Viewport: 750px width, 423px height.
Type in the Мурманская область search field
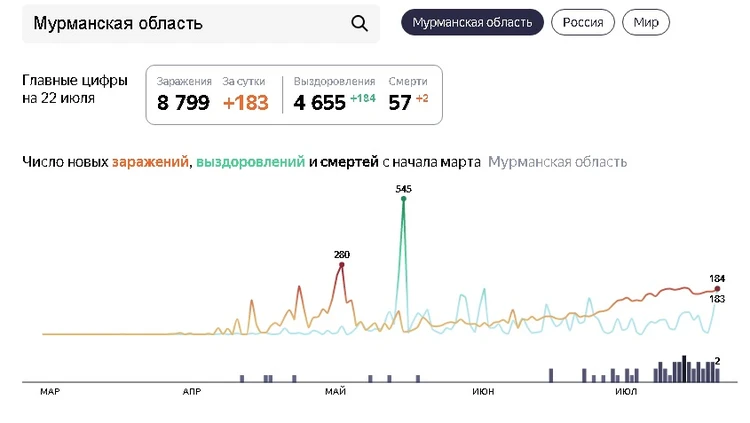pyautogui.click(x=180, y=24)
